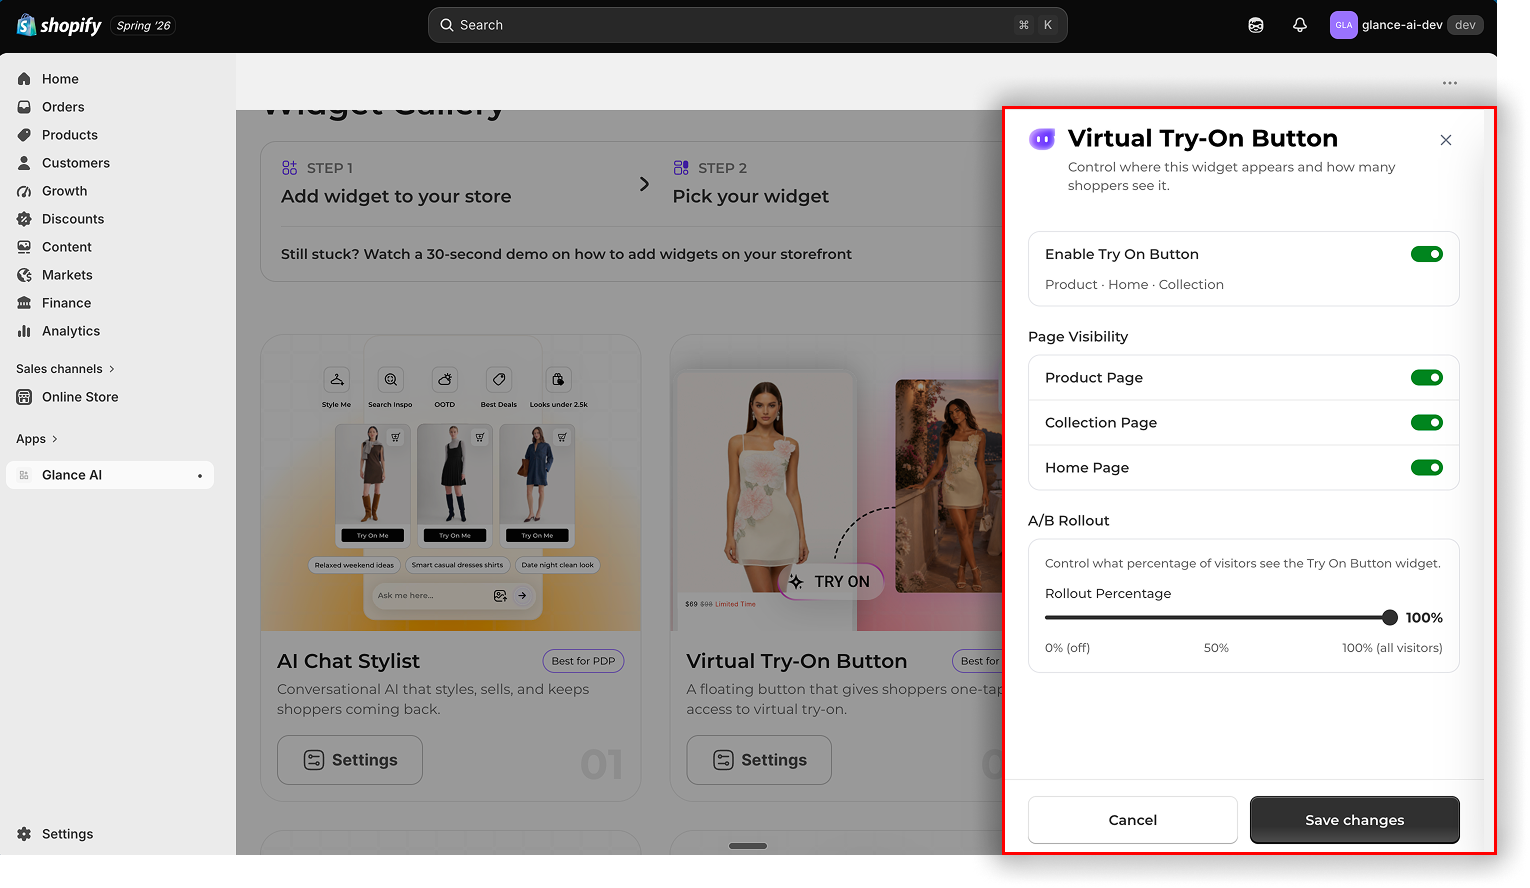Click the Search field in the top bar

[x=748, y=25]
